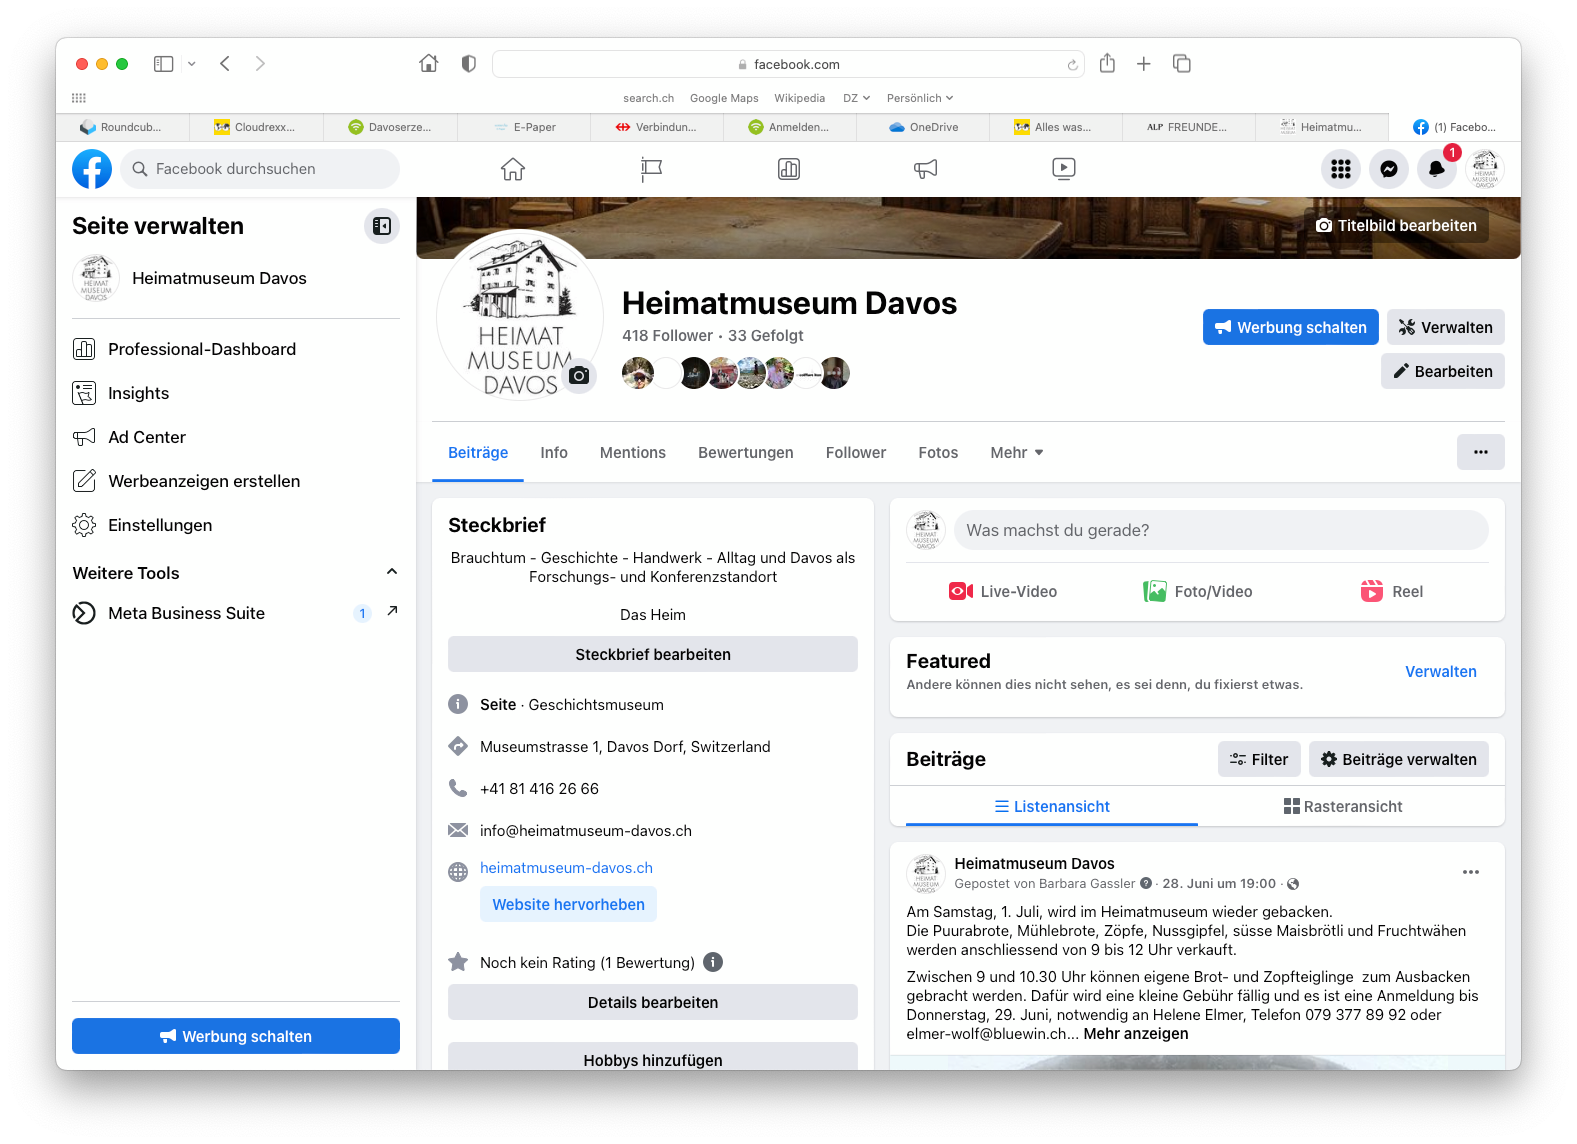Open the notifications bell icon
Viewport: 1577px width, 1144px height.
[x=1436, y=169]
